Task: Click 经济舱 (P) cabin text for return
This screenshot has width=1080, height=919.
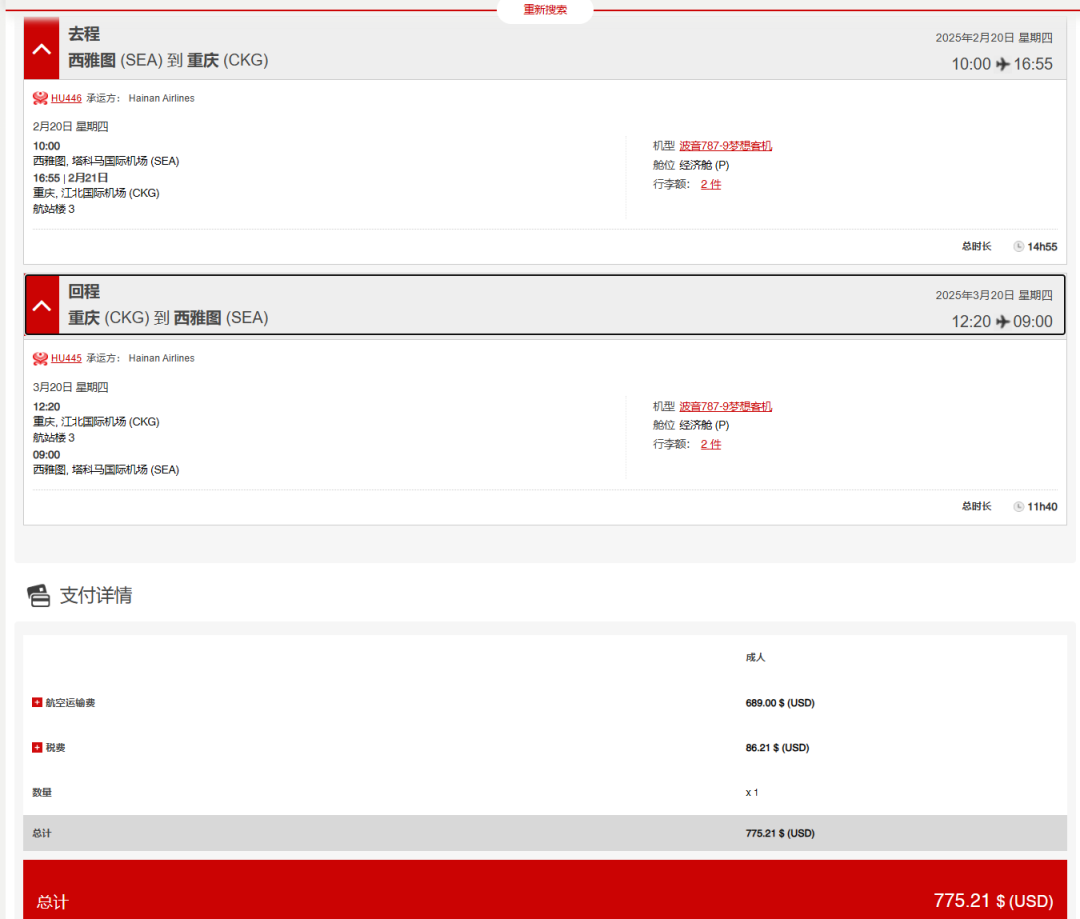Action: pyautogui.click(x=704, y=425)
